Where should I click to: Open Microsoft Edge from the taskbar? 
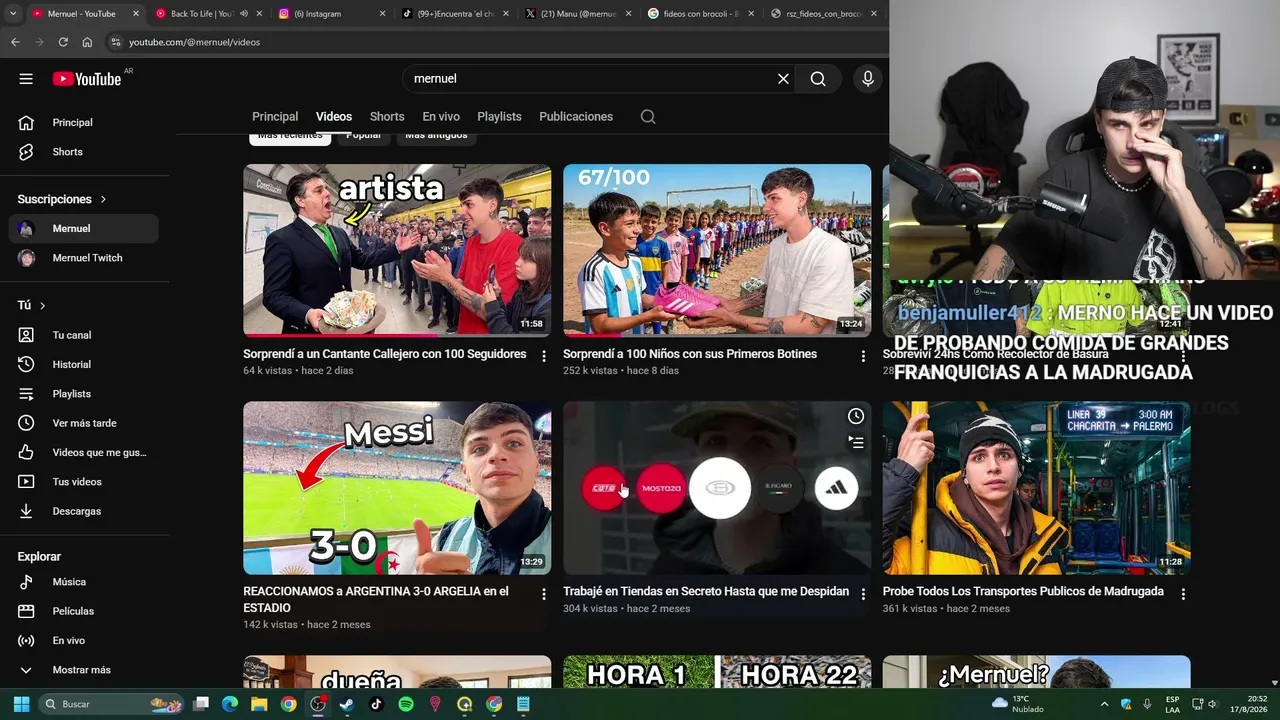click(x=230, y=704)
